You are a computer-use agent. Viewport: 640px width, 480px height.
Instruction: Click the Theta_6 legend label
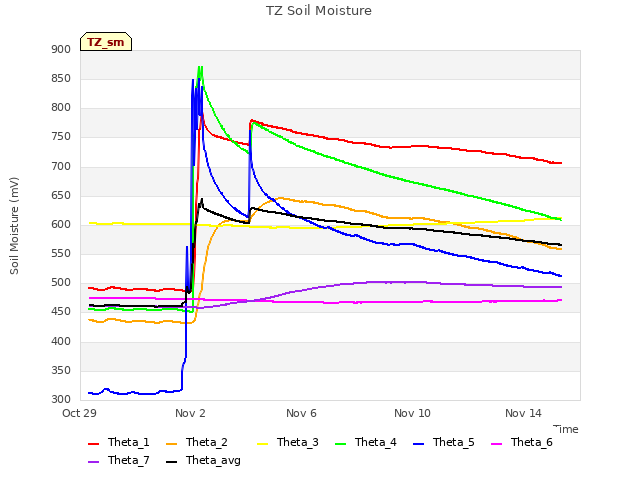pyautogui.click(x=532, y=442)
